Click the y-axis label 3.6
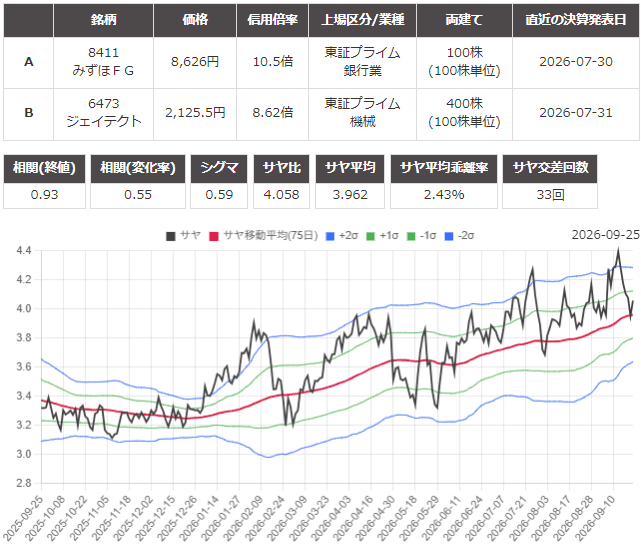Viewport: 641px width, 554px height. (x=23, y=367)
